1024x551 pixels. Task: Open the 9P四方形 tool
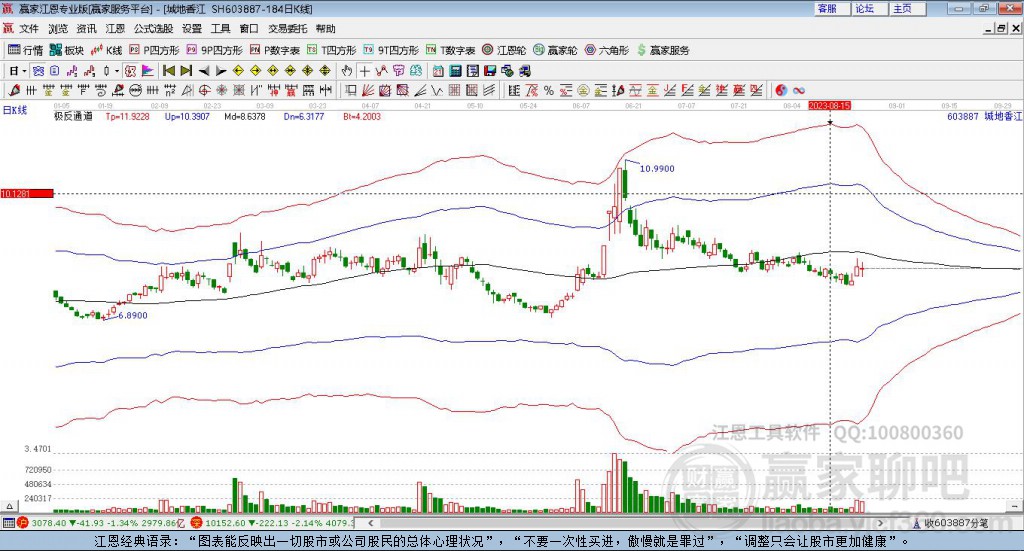pyautogui.click(x=214, y=50)
